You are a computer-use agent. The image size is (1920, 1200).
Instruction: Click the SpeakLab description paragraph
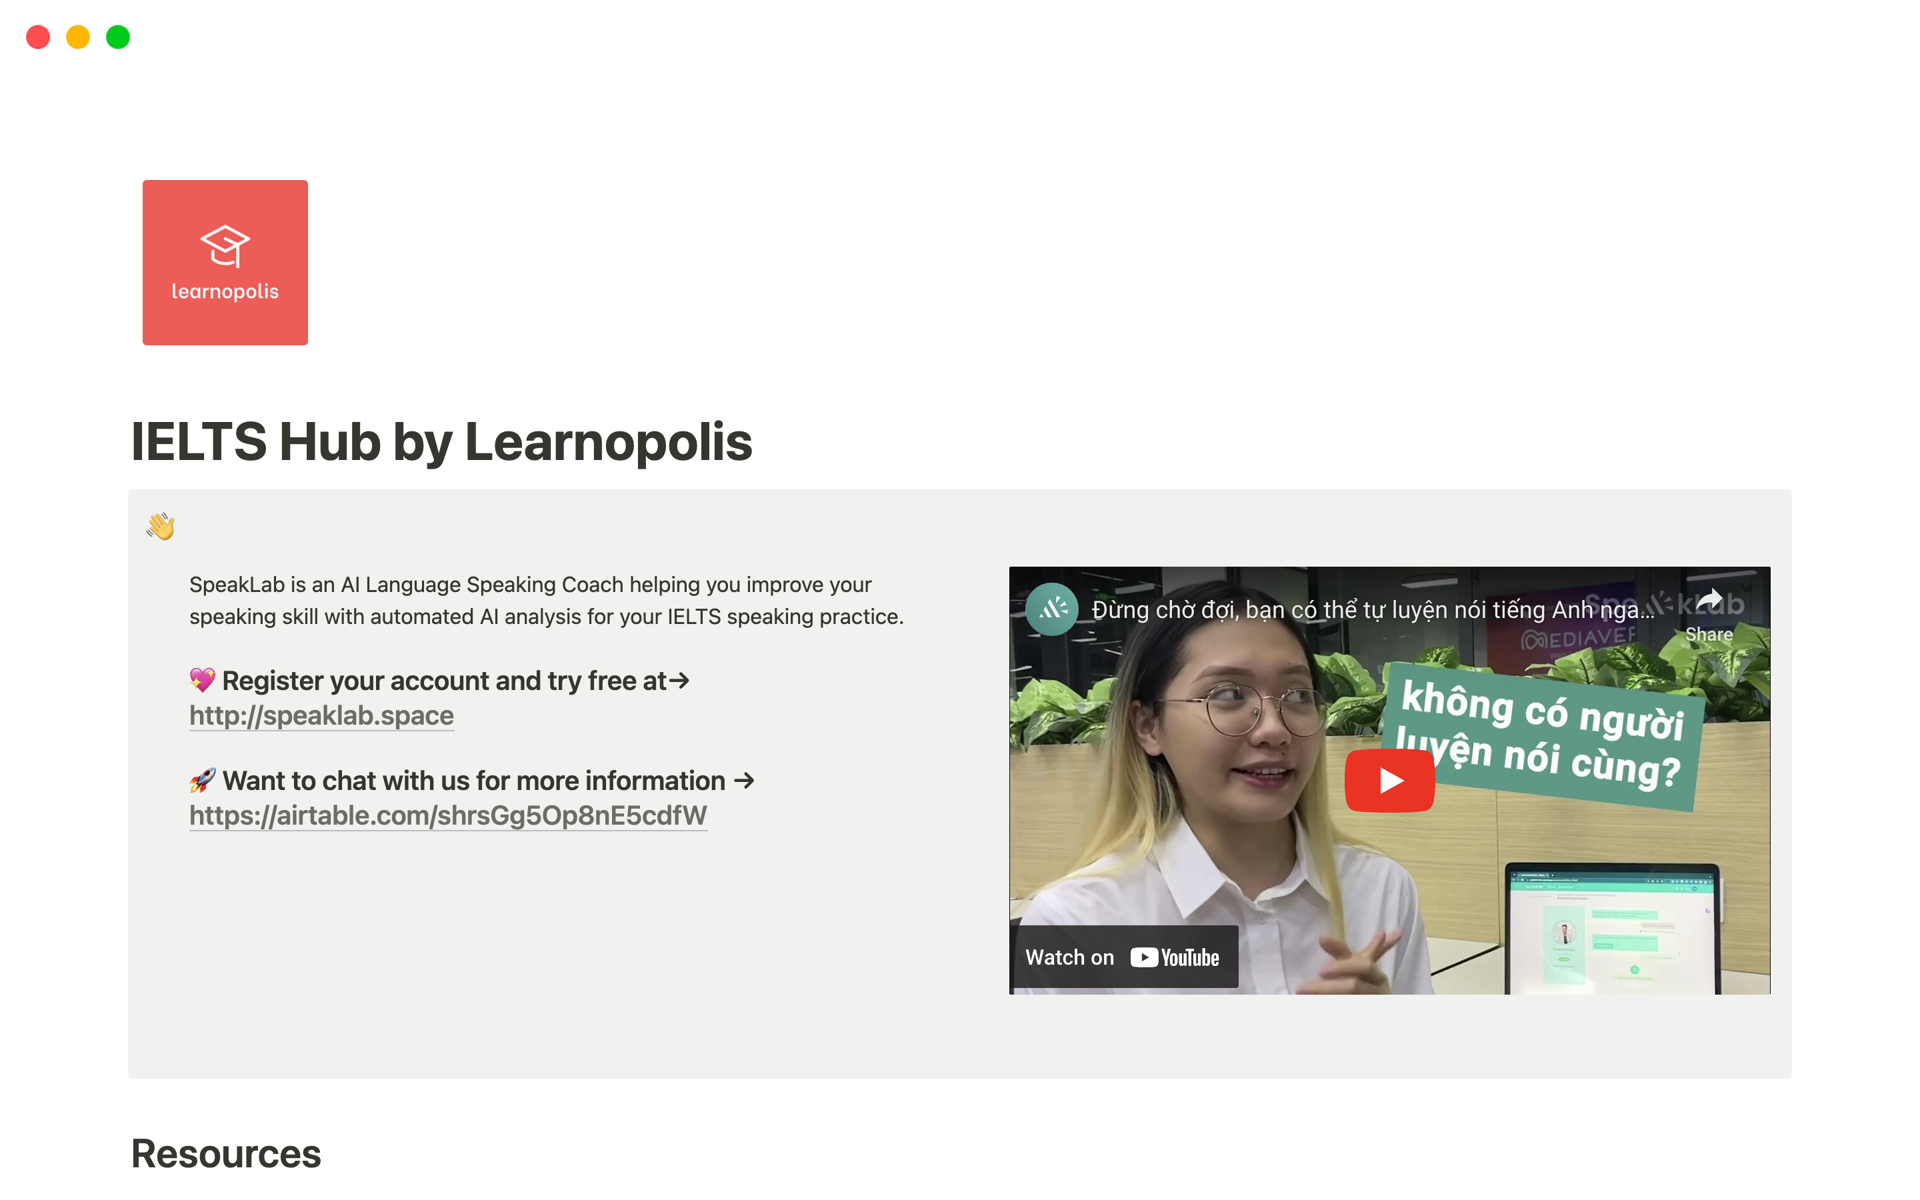coord(546,601)
